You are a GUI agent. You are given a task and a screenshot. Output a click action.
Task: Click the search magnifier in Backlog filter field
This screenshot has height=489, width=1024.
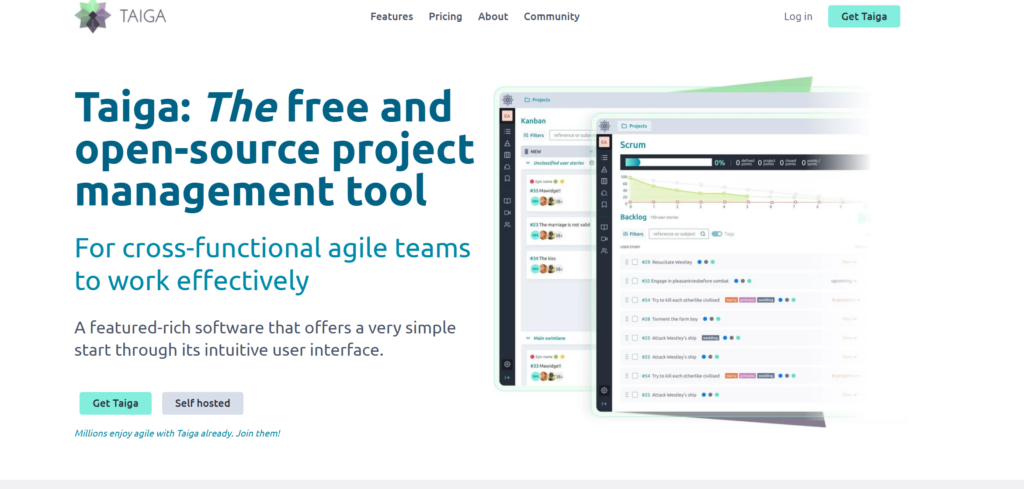pos(703,234)
